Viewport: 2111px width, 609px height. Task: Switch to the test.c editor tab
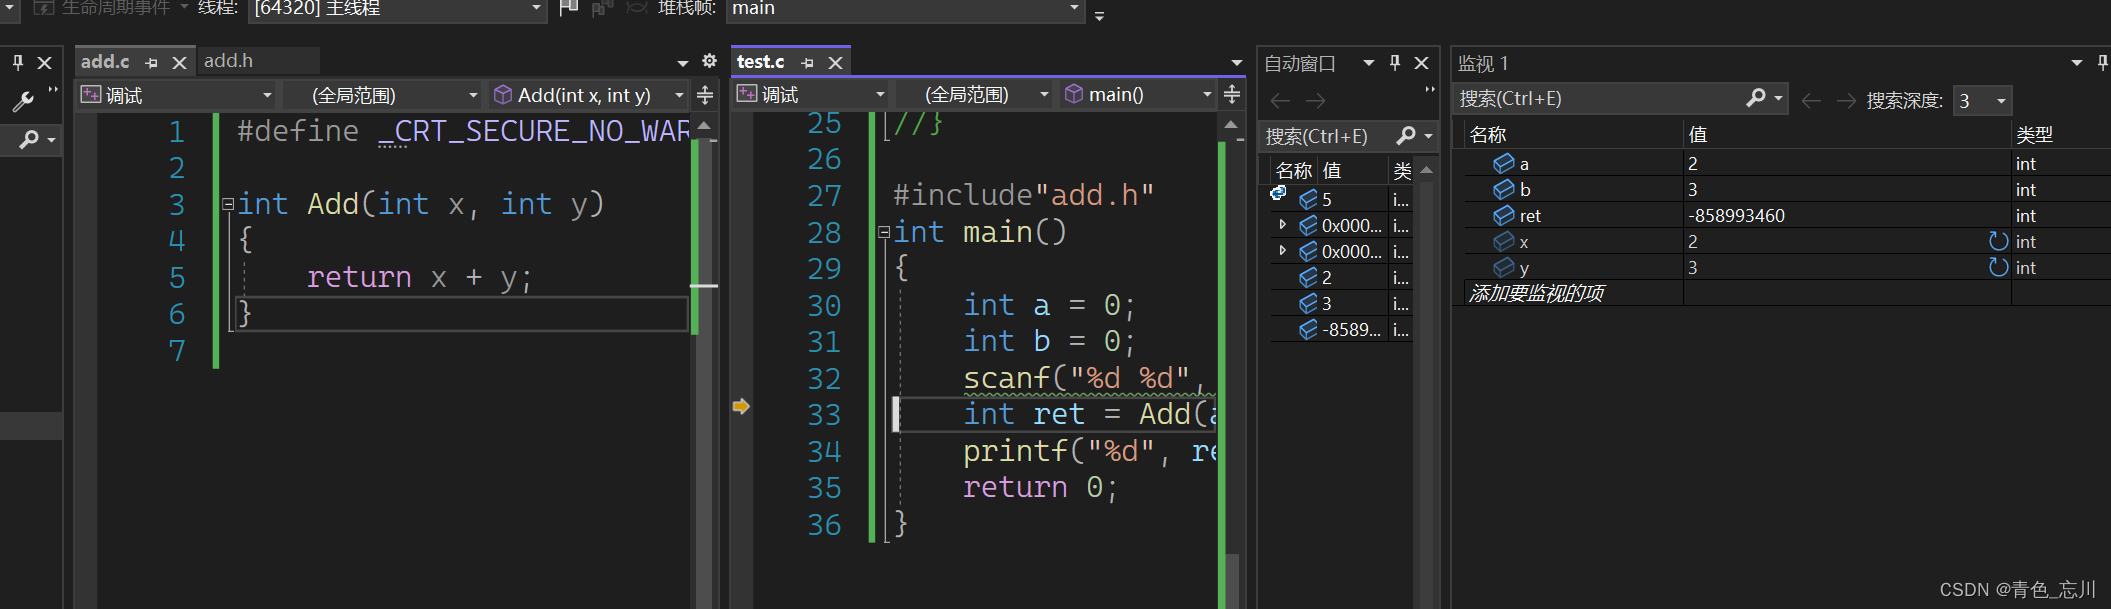tap(760, 62)
